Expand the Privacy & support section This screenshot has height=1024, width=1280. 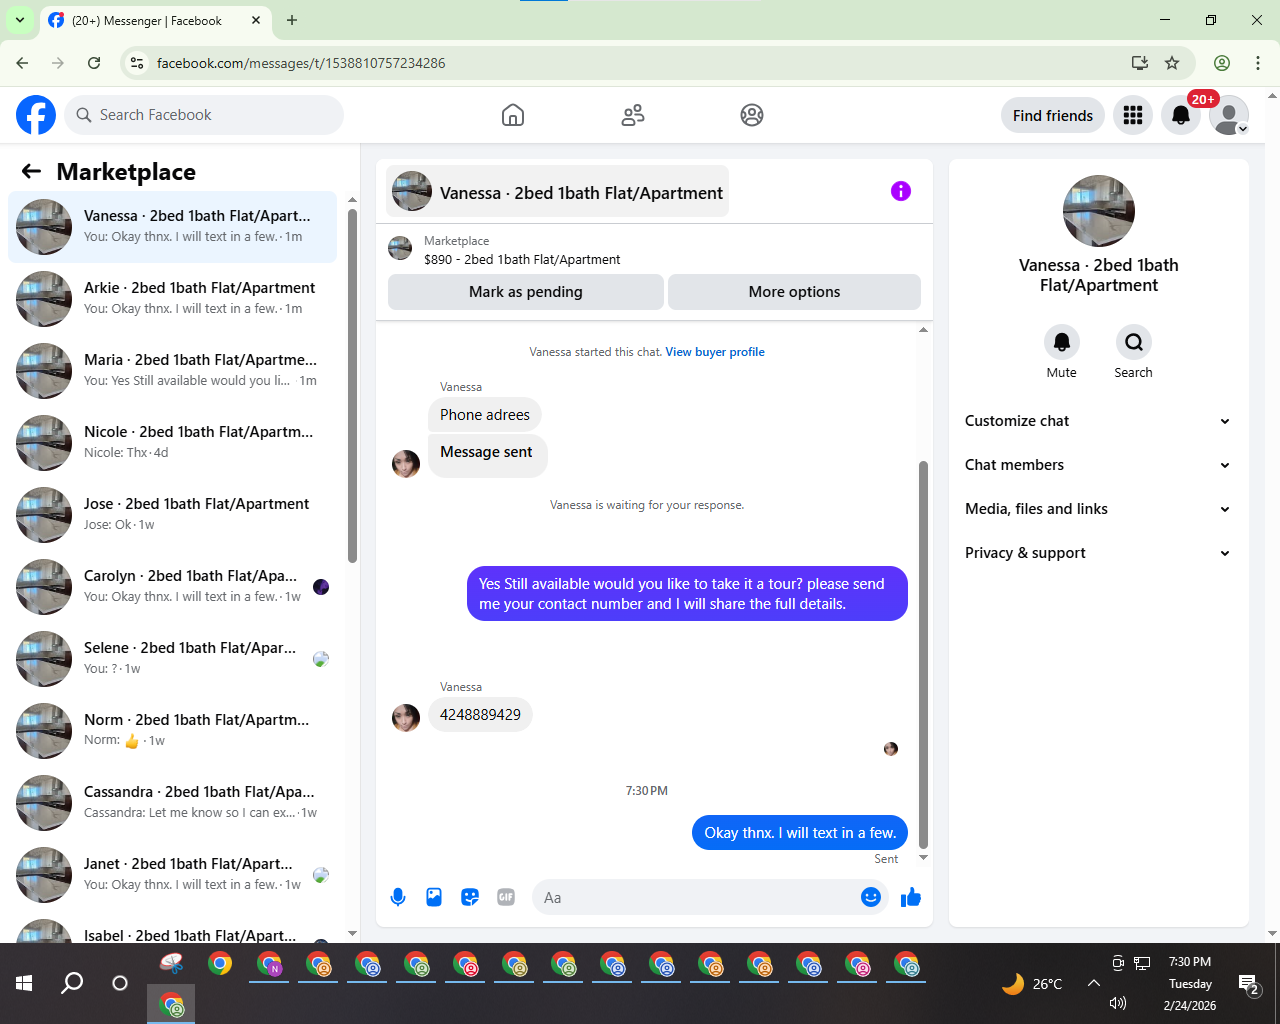(x=1098, y=553)
